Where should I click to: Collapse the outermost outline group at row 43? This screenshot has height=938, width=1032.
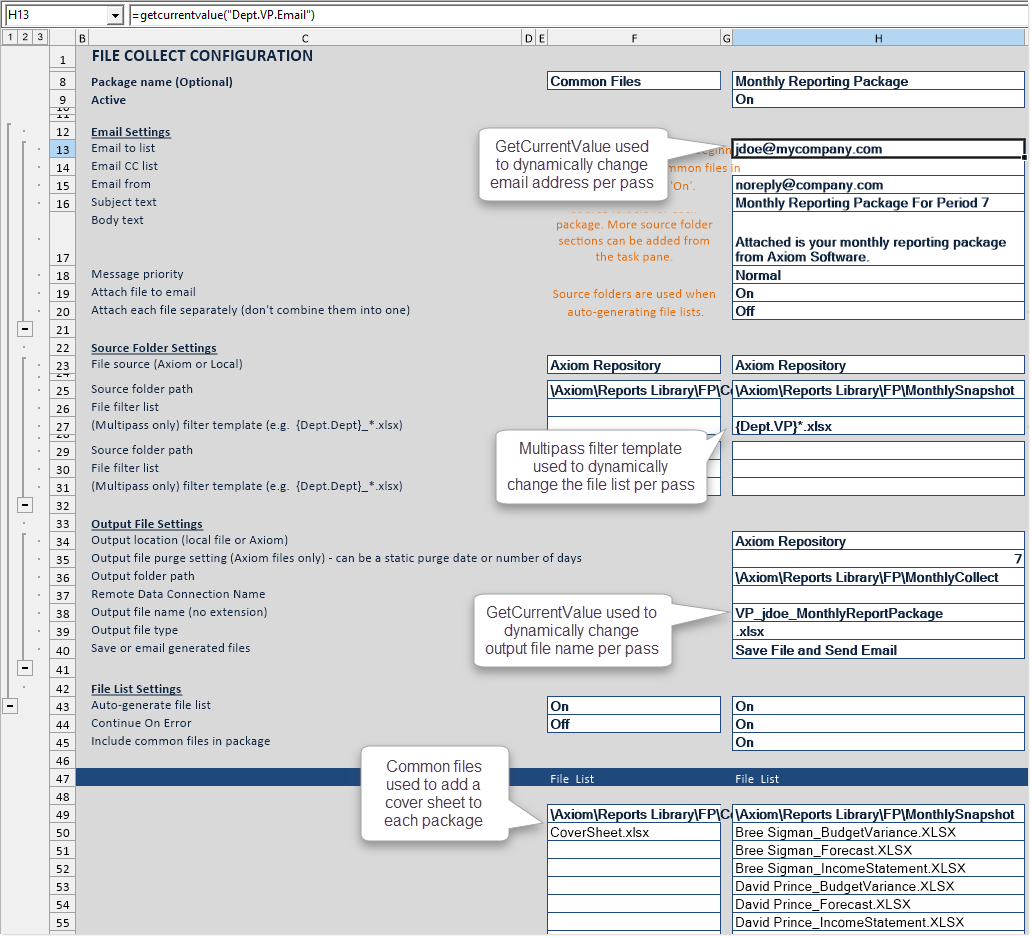[10, 706]
